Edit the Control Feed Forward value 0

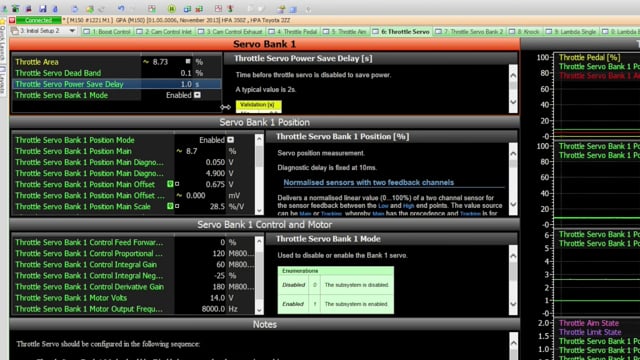(222, 242)
